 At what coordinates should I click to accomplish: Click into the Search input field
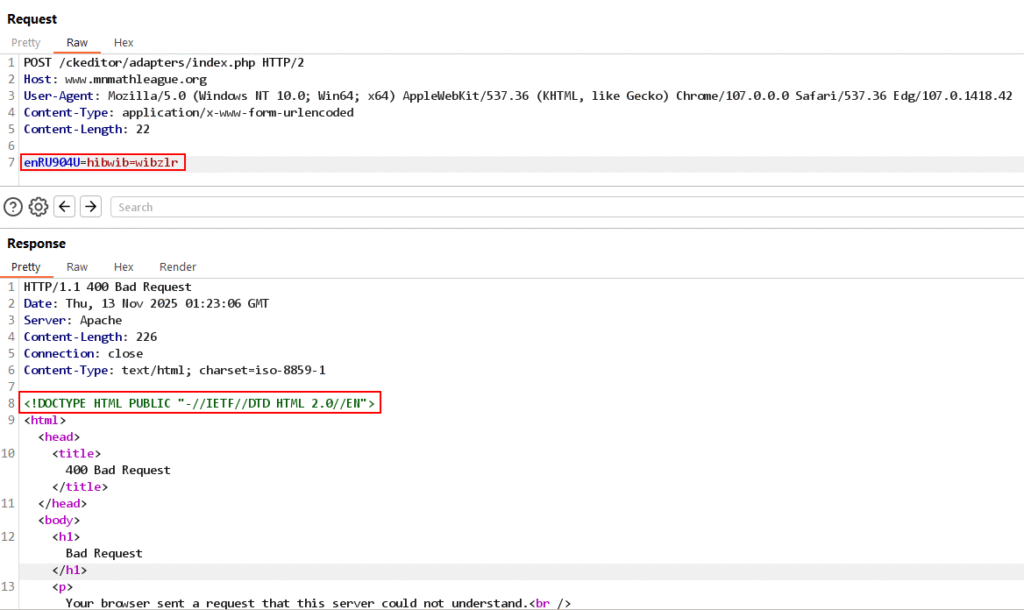click(560, 207)
